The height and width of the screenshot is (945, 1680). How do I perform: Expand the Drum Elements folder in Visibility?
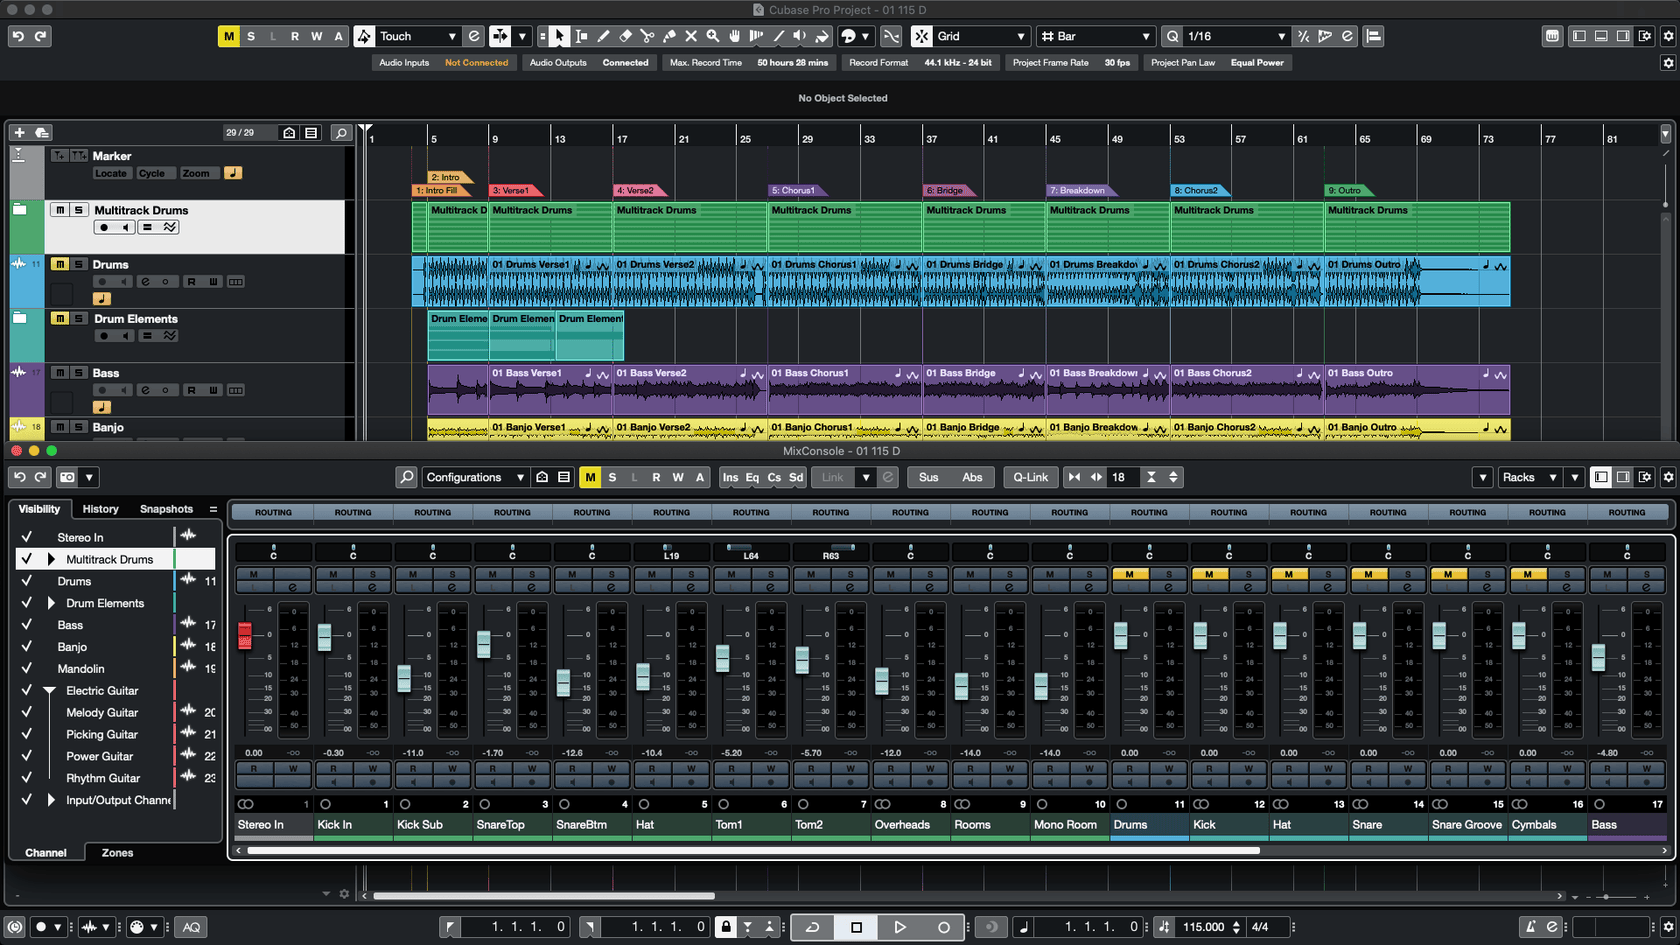[51, 603]
